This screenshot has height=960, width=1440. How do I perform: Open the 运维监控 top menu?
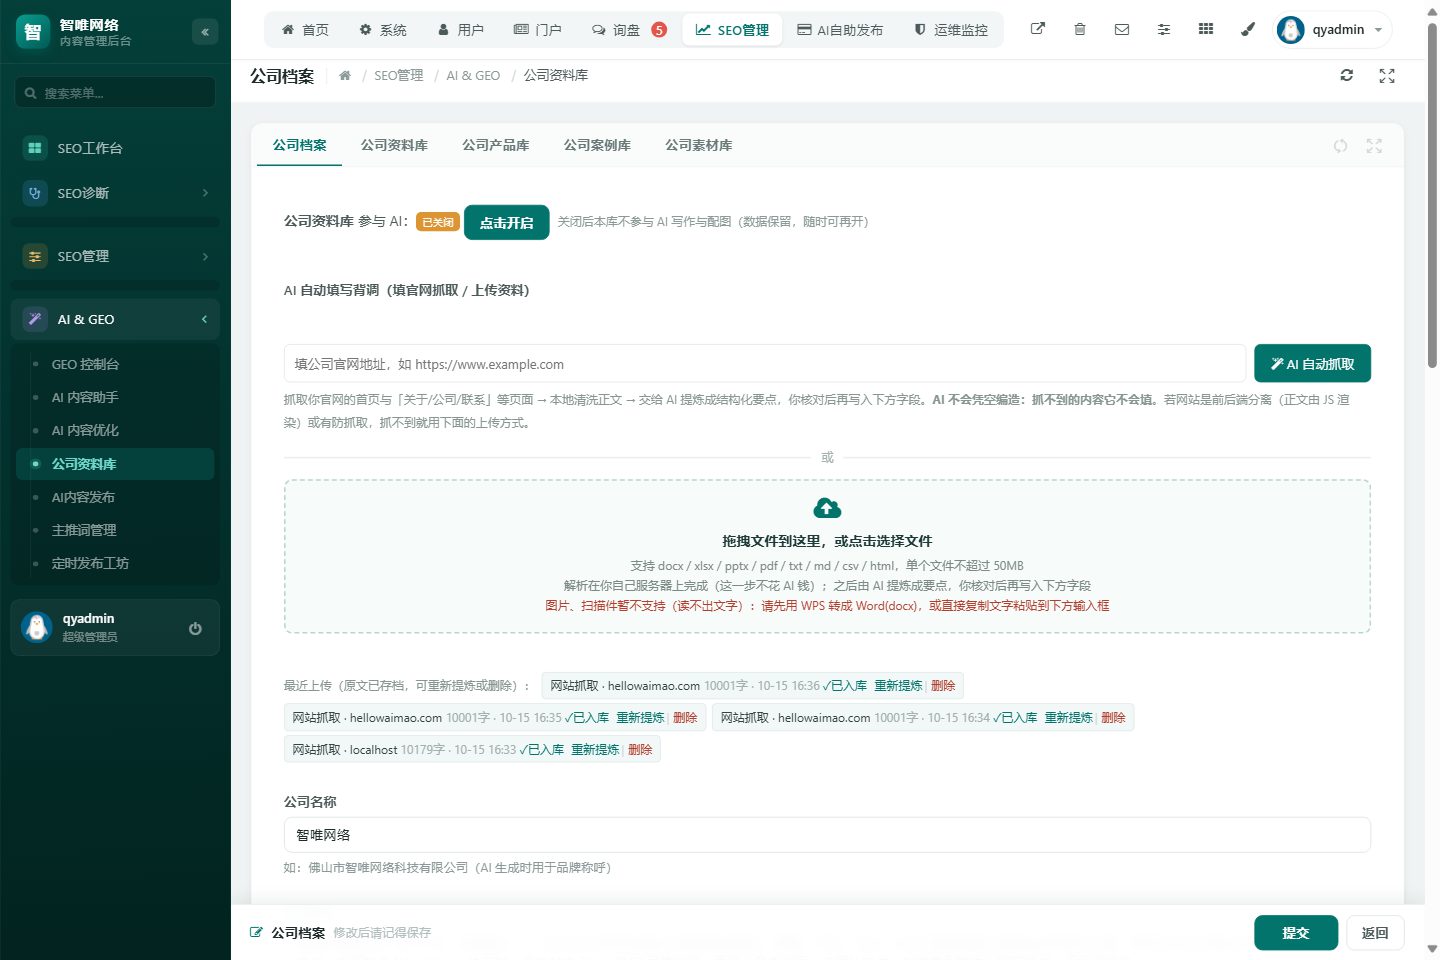[x=951, y=30]
